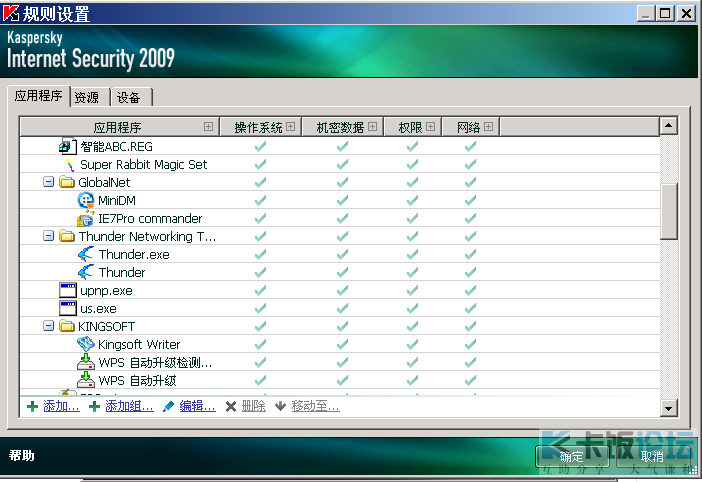The height and width of the screenshot is (482, 702).
Task: Click the KINGSOFT folder icon
Action: [x=67, y=326]
